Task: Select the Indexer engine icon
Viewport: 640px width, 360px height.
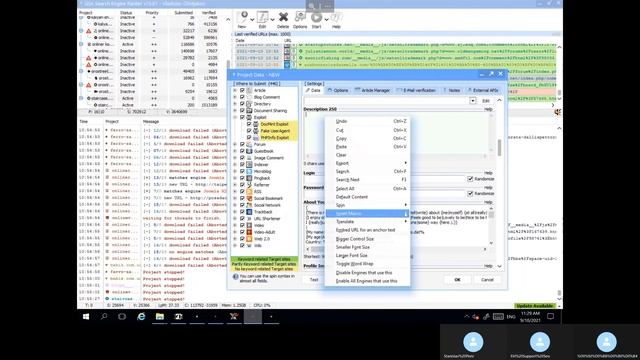Action: click(249, 164)
